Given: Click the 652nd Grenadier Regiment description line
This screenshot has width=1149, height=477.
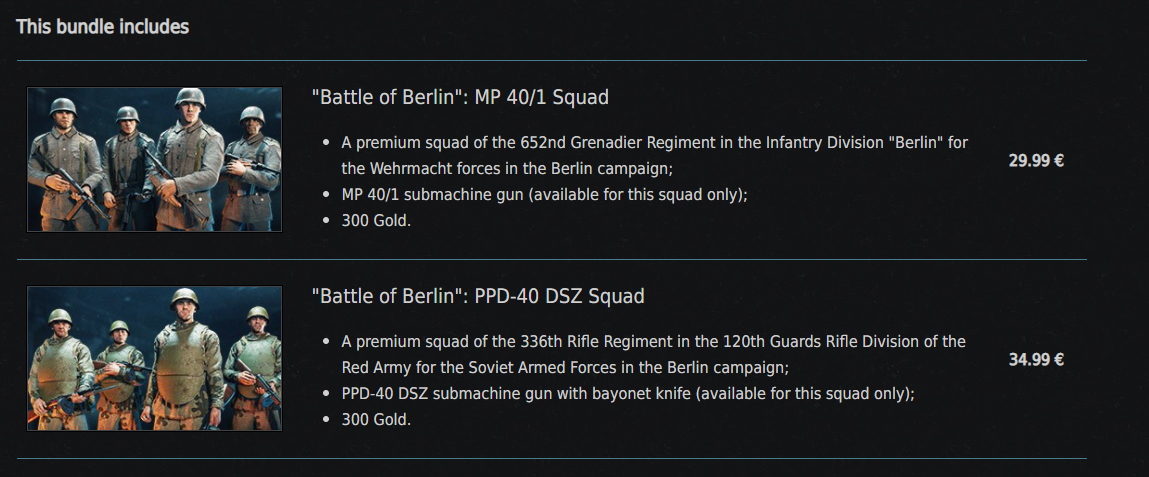Looking at the screenshot, I should point(654,143).
